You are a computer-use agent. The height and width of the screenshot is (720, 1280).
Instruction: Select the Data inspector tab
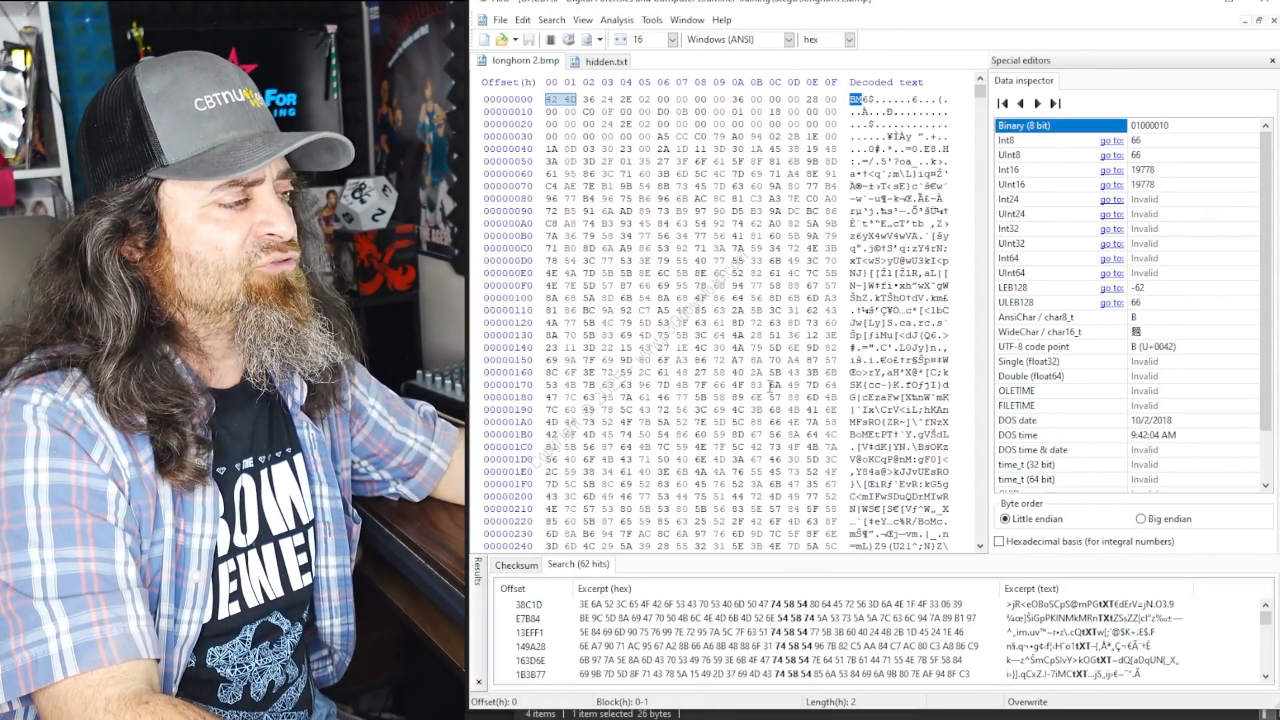[1023, 81]
